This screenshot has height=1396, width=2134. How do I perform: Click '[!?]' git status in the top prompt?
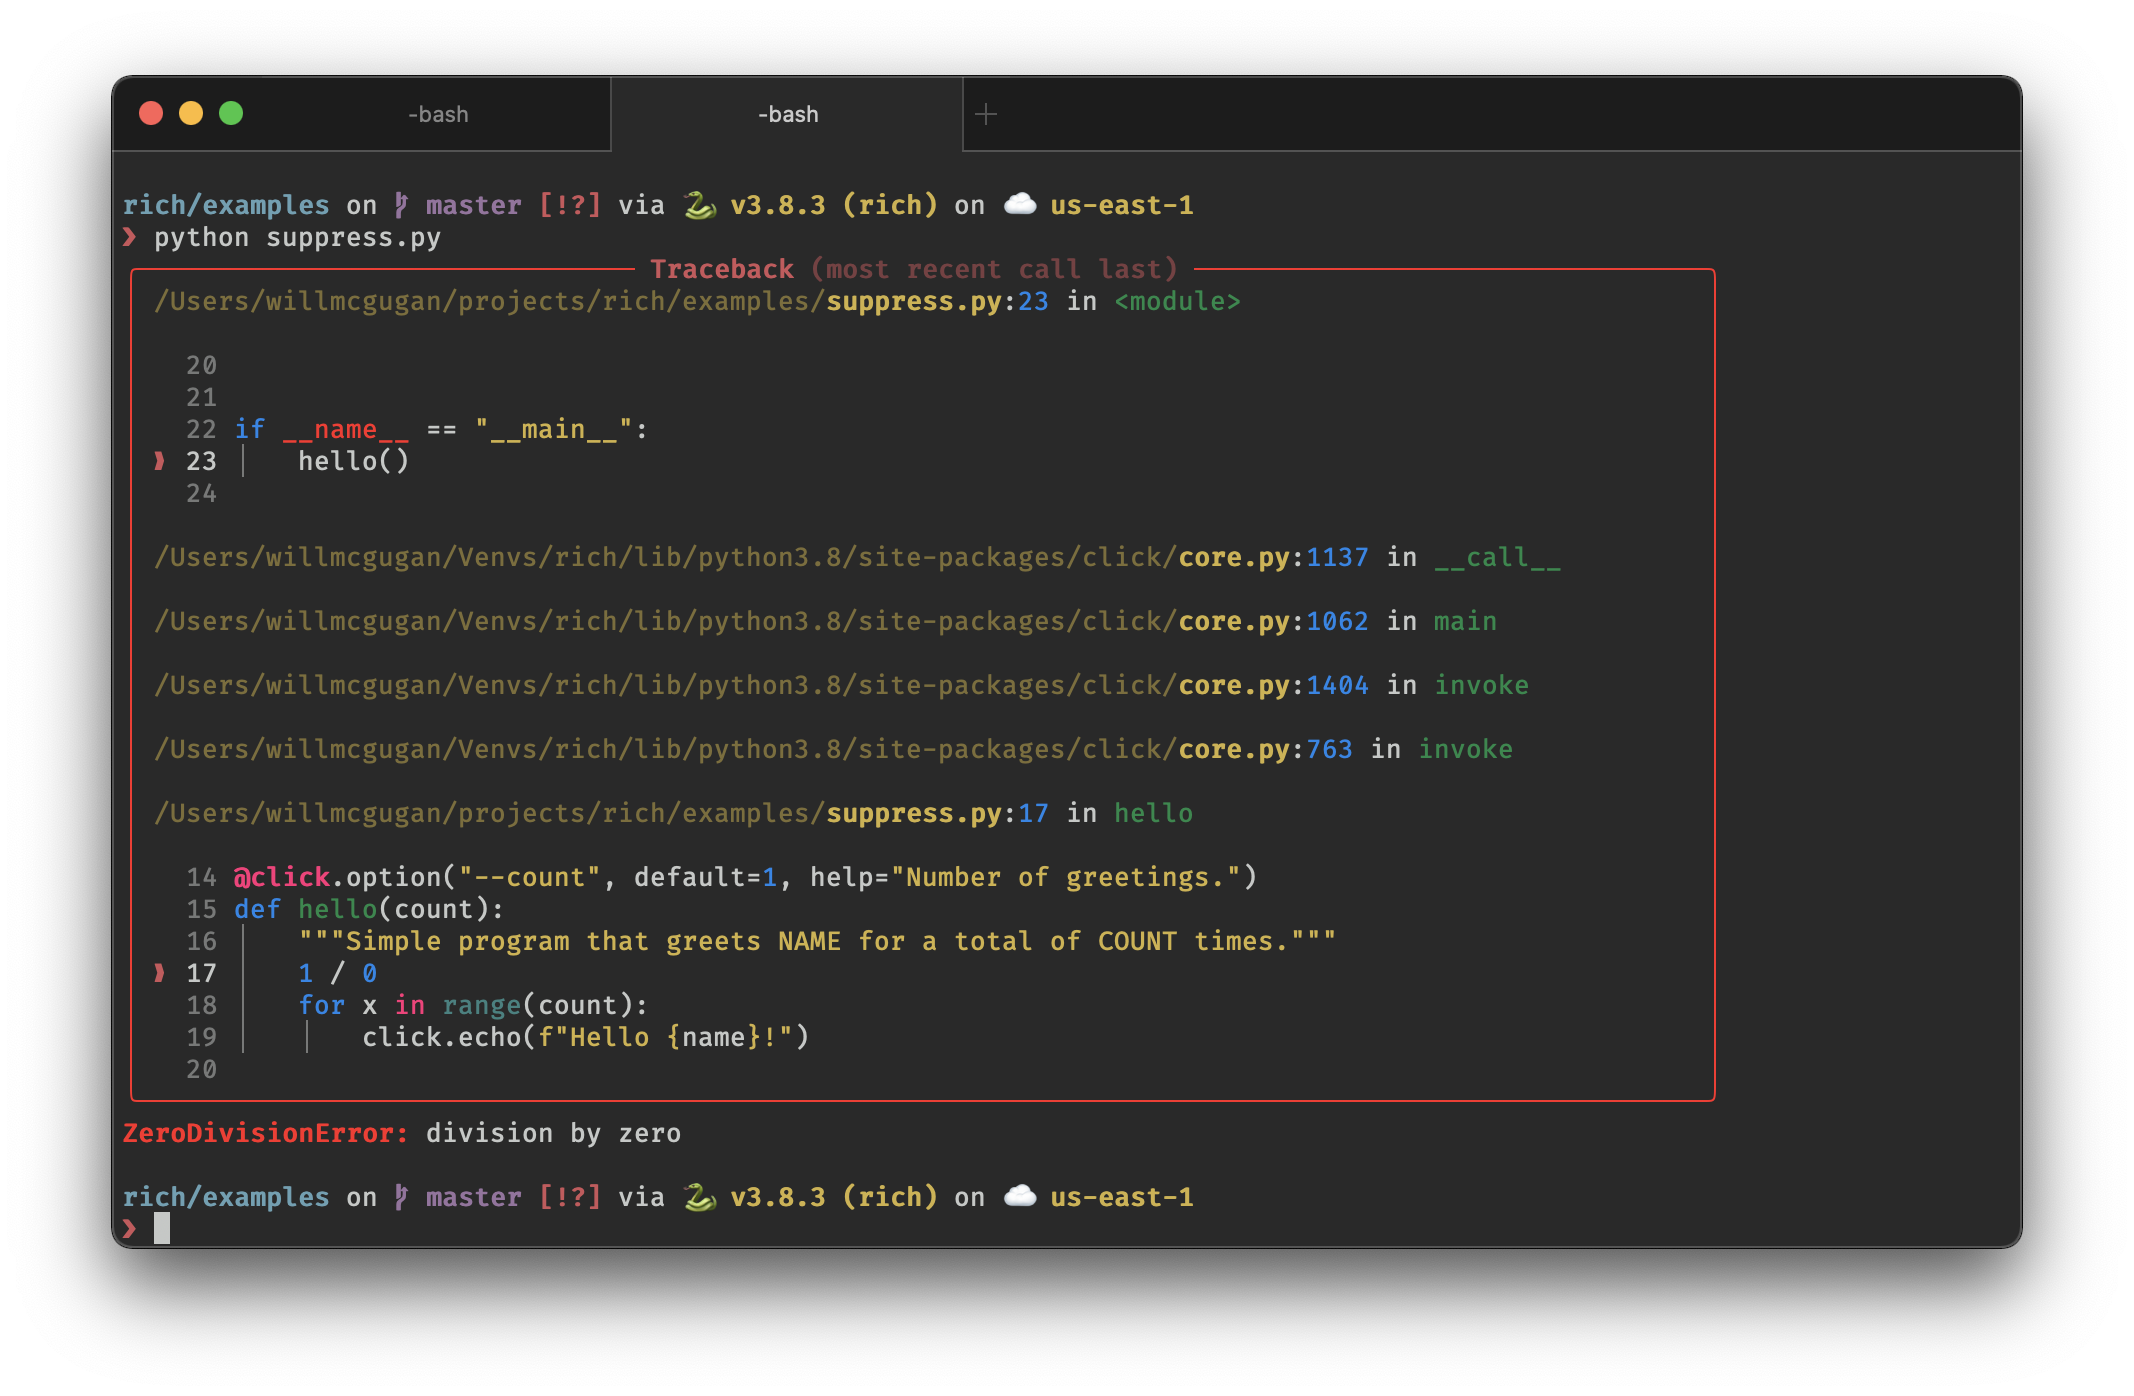[569, 206]
